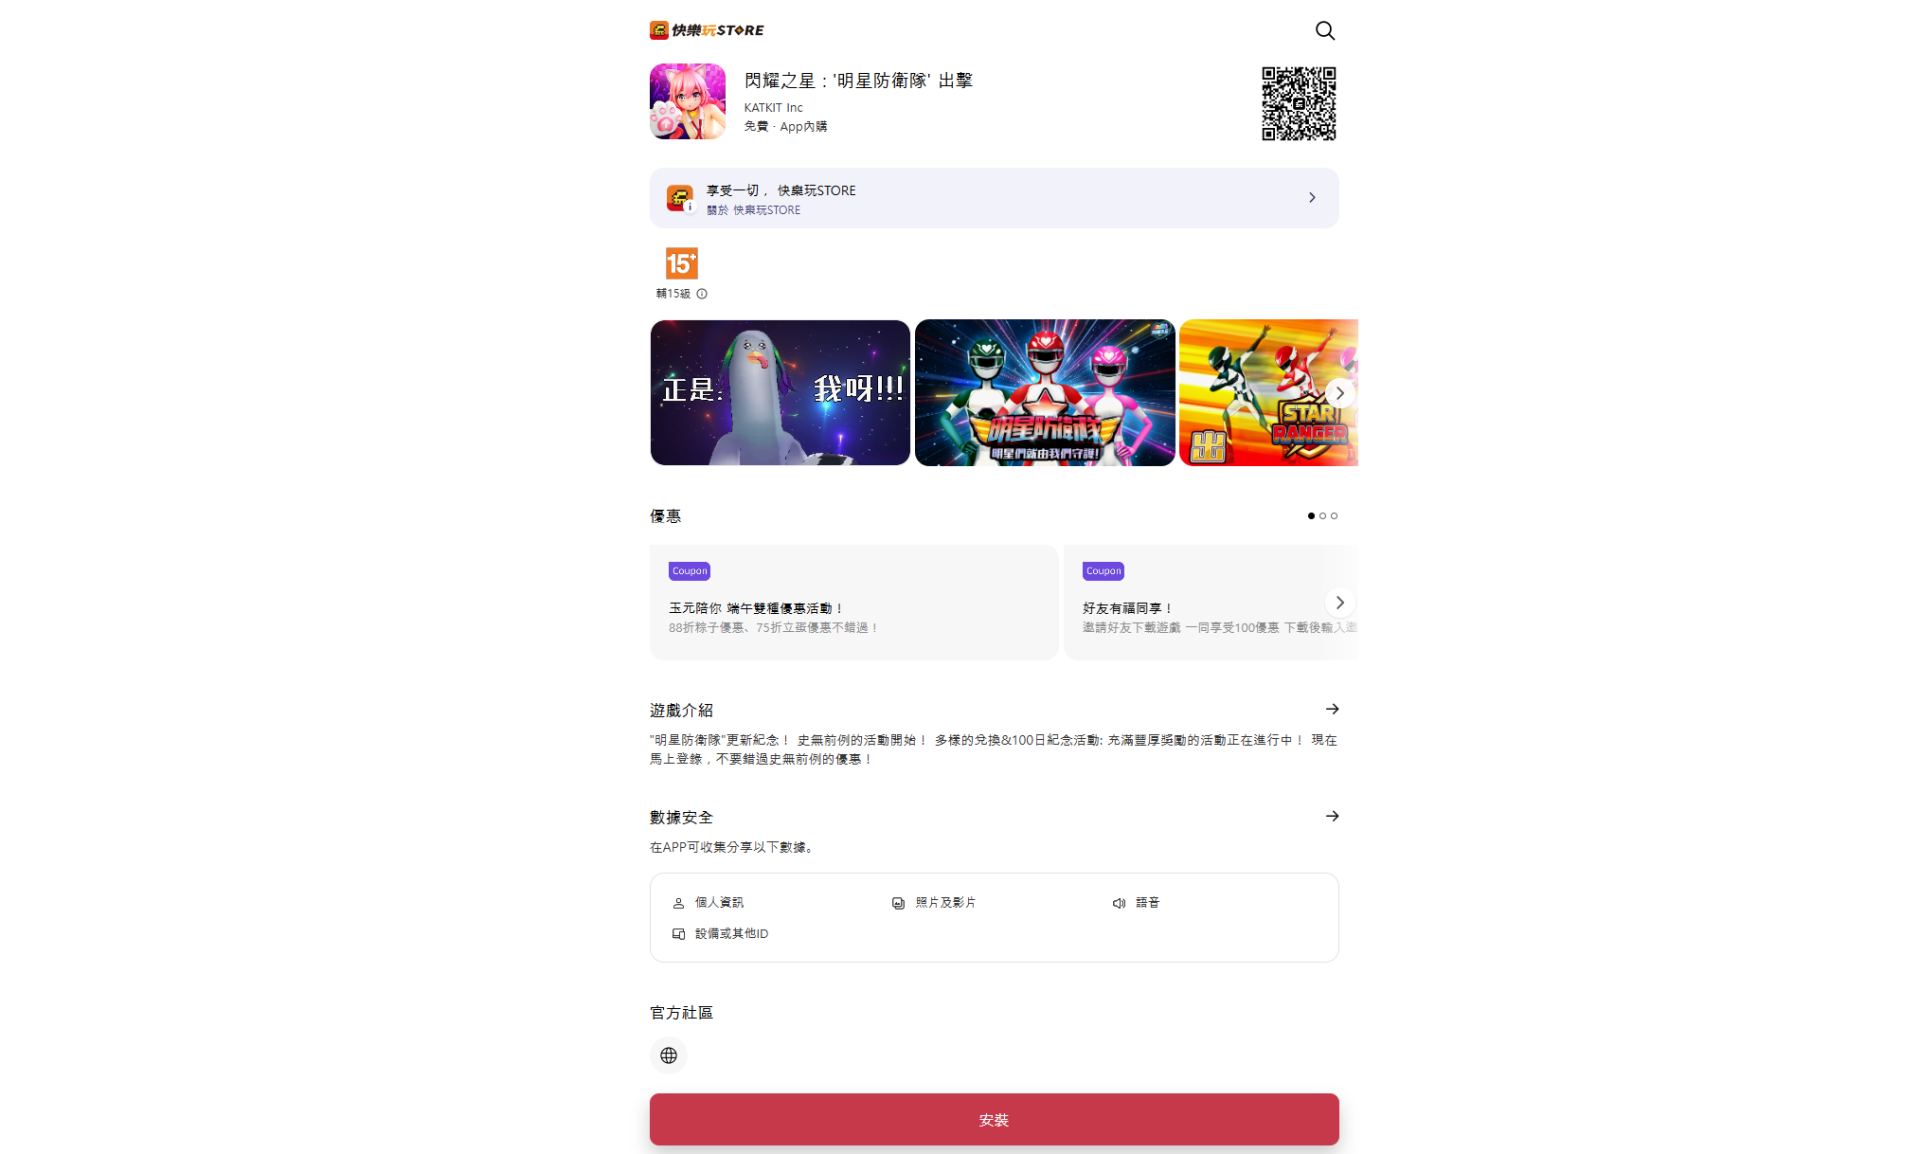Screen dimensions: 1920x1154
Task: Open the goose 正是我呀 screenshot thumbnail
Action: (780, 393)
